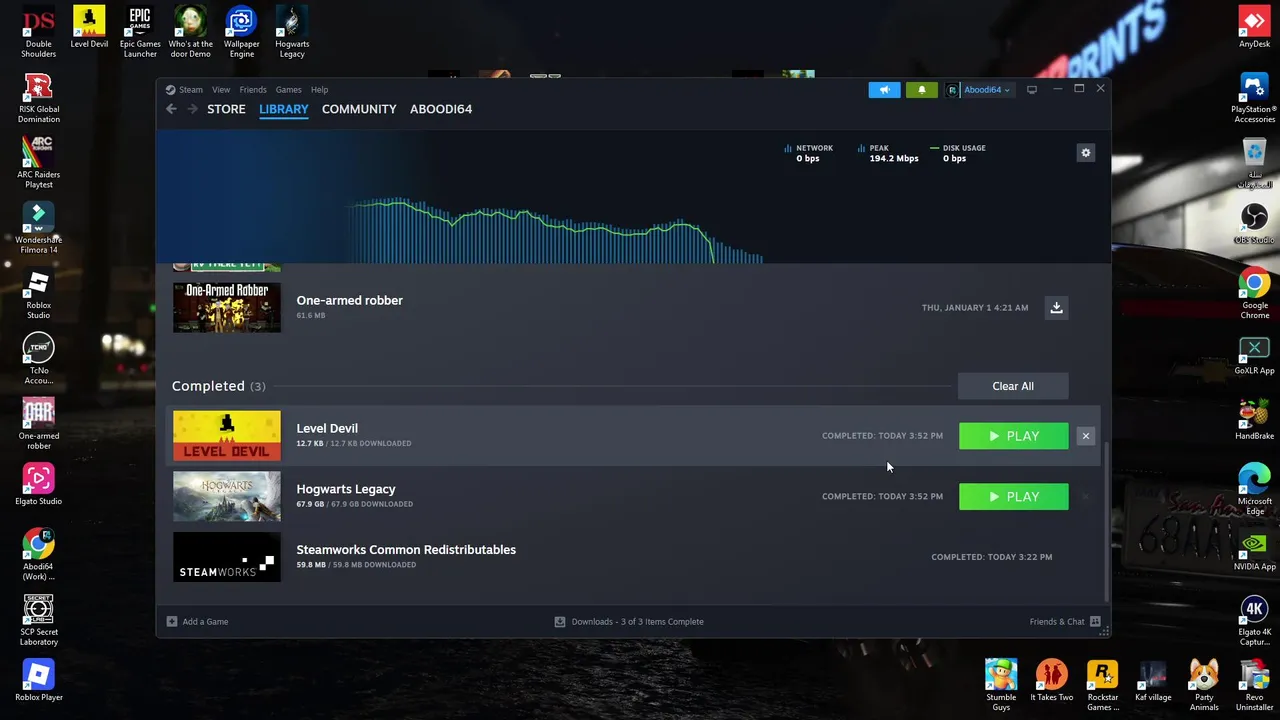
Task: Open TcNo Account Switcher desktop icon
Action: (x=39, y=359)
